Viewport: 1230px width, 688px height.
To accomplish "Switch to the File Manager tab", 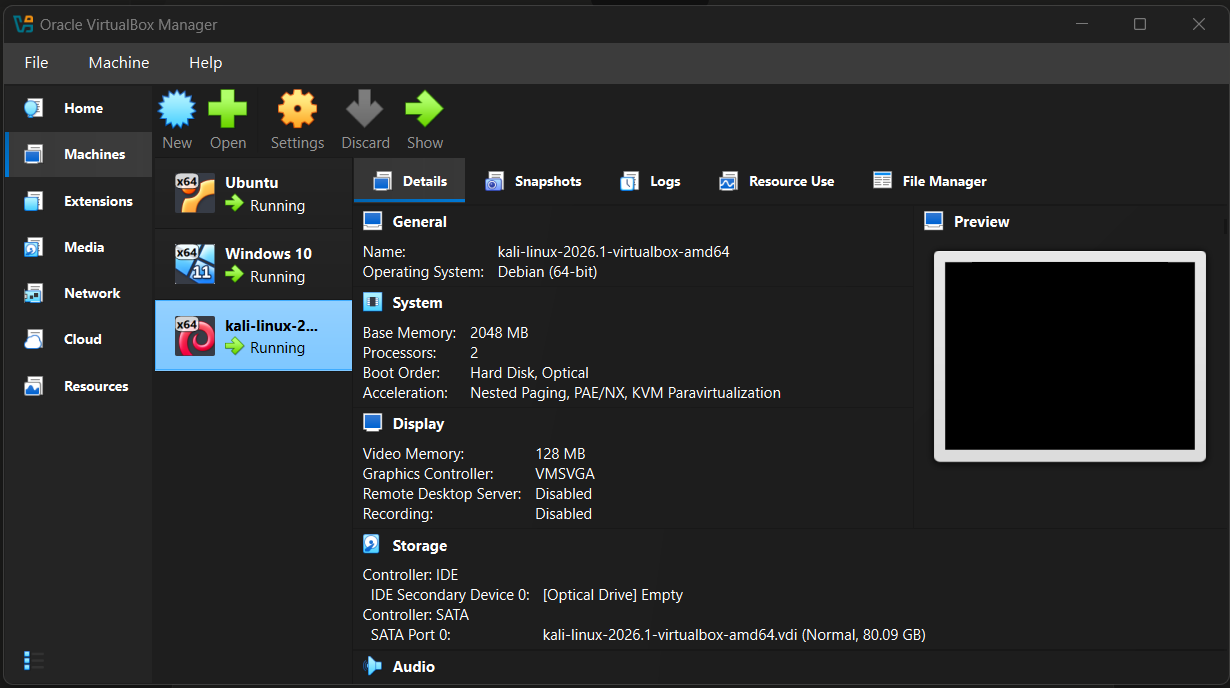I will (x=930, y=181).
